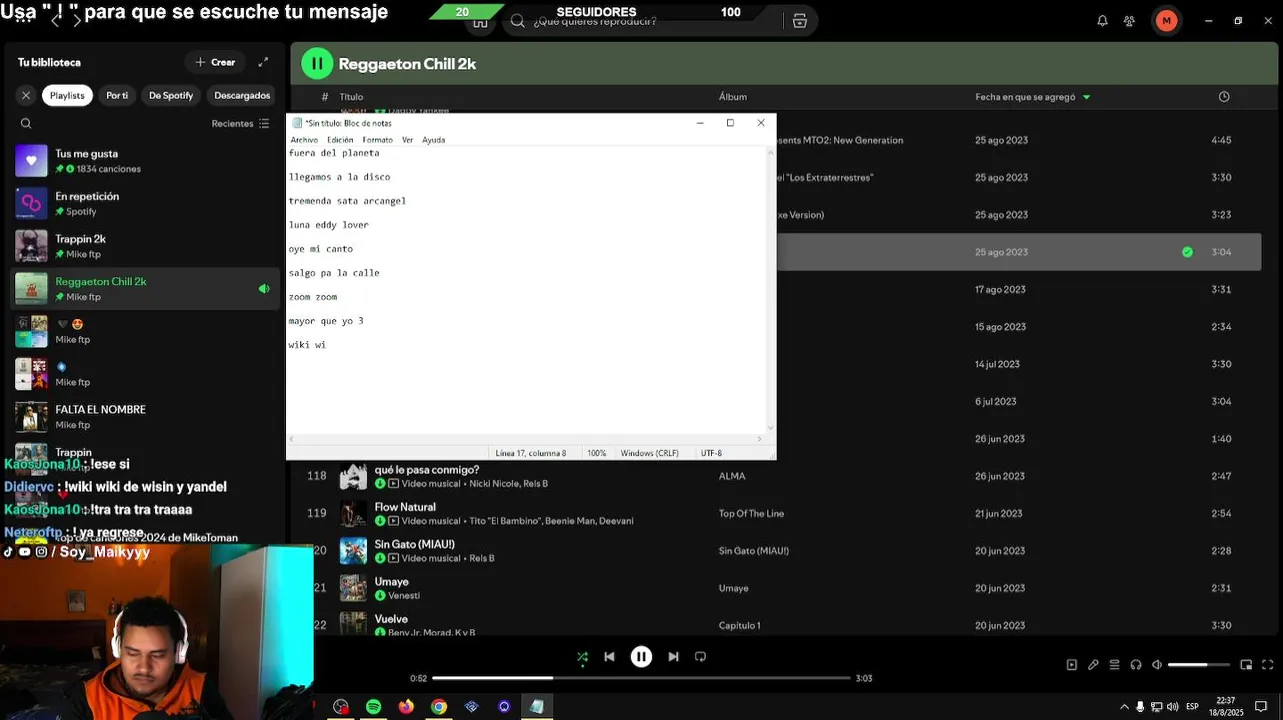Open Edición menu in Notepad
The height and width of the screenshot is (720, 1283).
pyautogui.click(x=340, y=140)
